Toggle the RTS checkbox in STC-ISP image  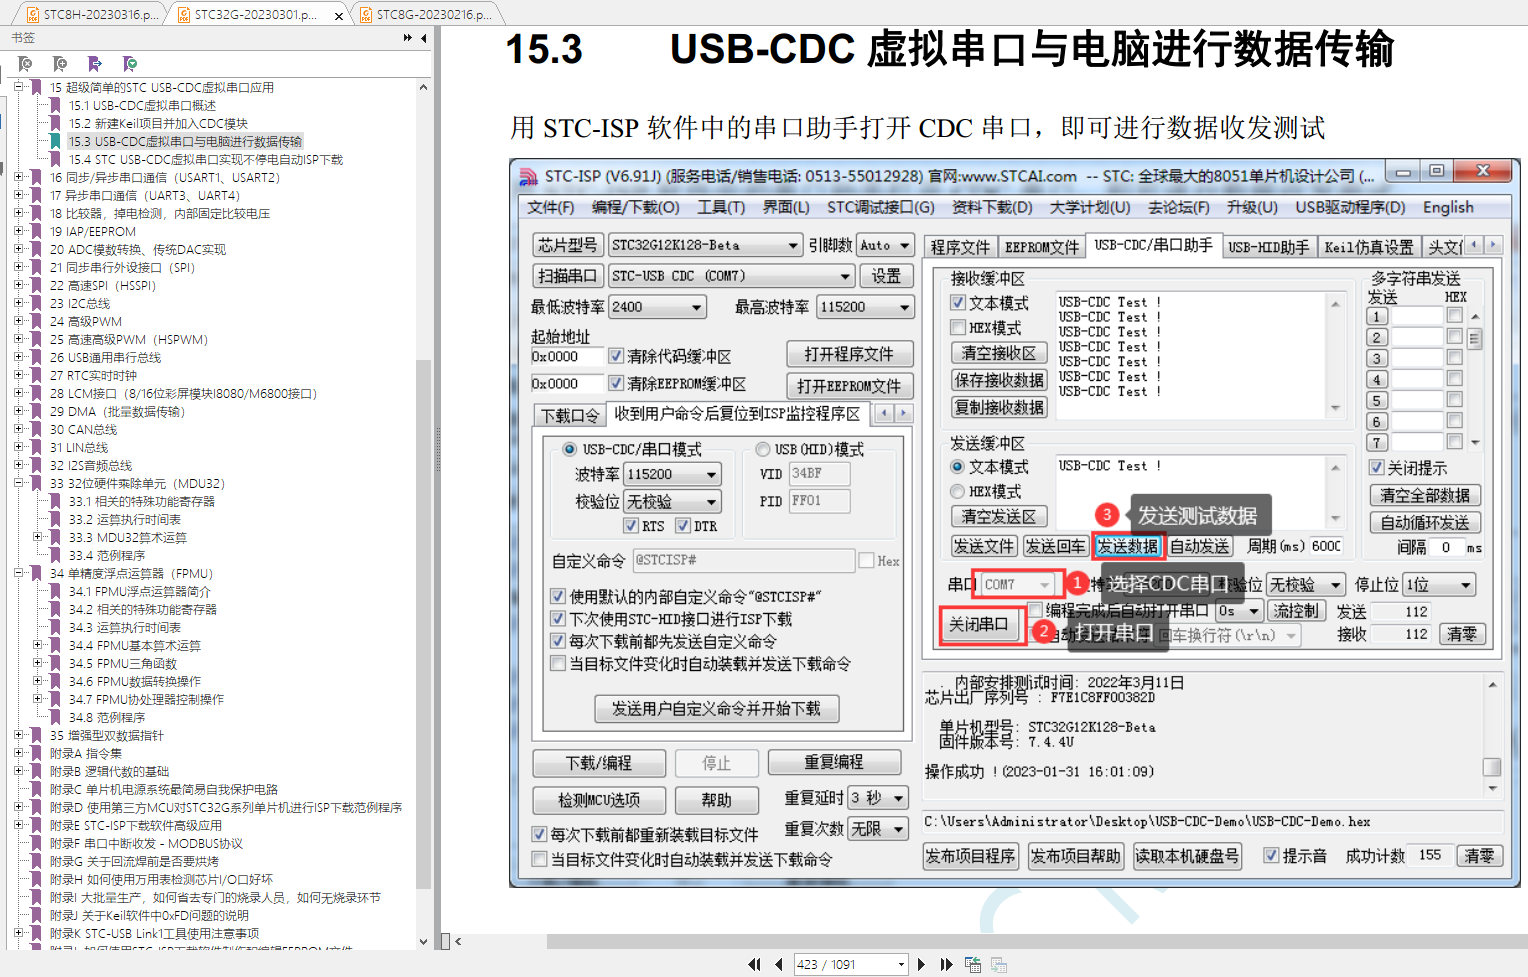pos(631,525)
